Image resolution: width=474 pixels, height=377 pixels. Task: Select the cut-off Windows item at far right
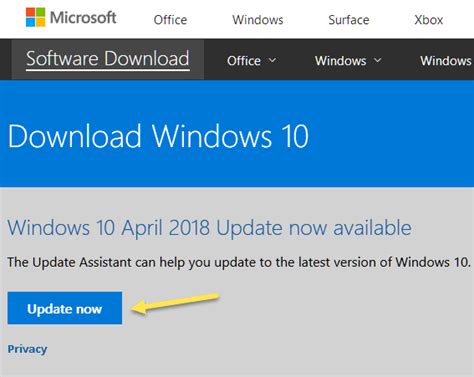[x=447, y=61]
